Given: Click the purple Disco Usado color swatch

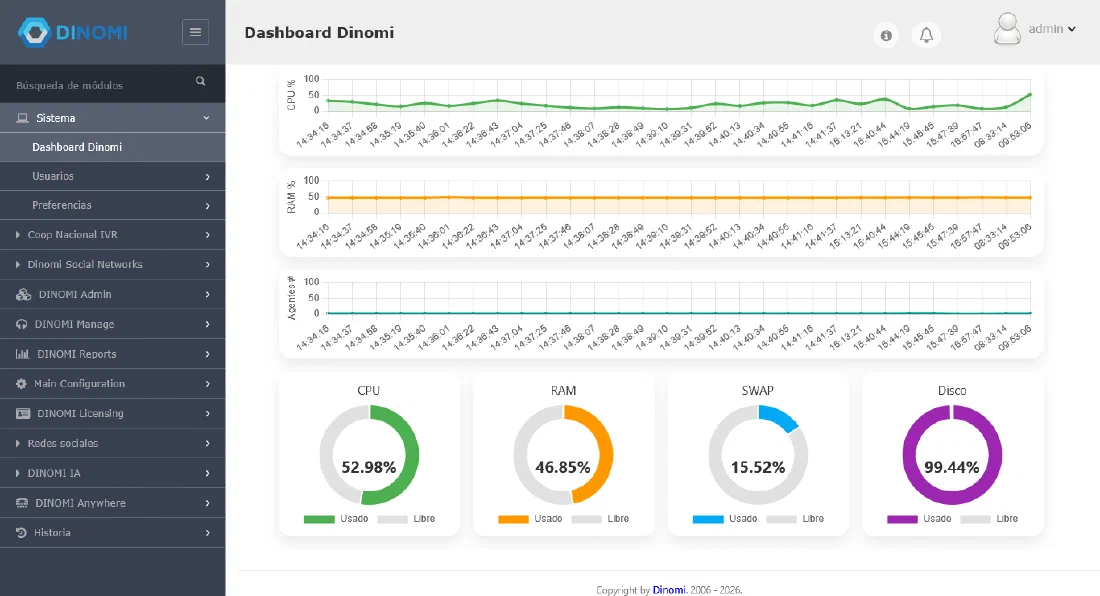Looking at the screenshot, I should pos(902,519).
